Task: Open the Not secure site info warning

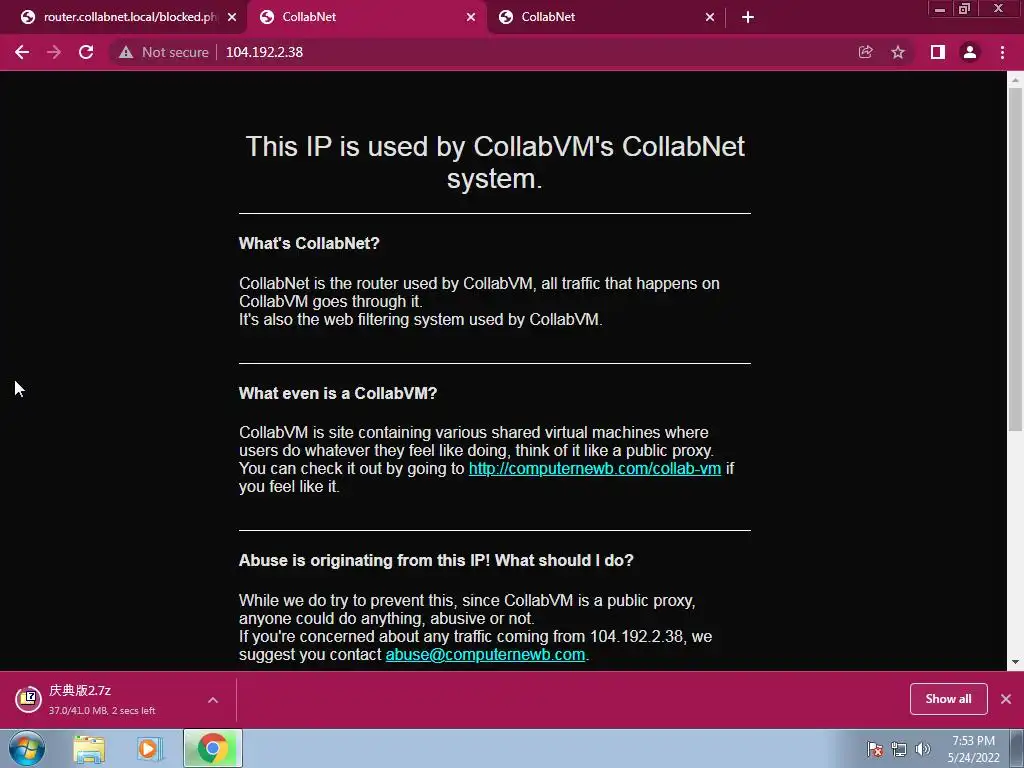Action: tap(164, 52)
